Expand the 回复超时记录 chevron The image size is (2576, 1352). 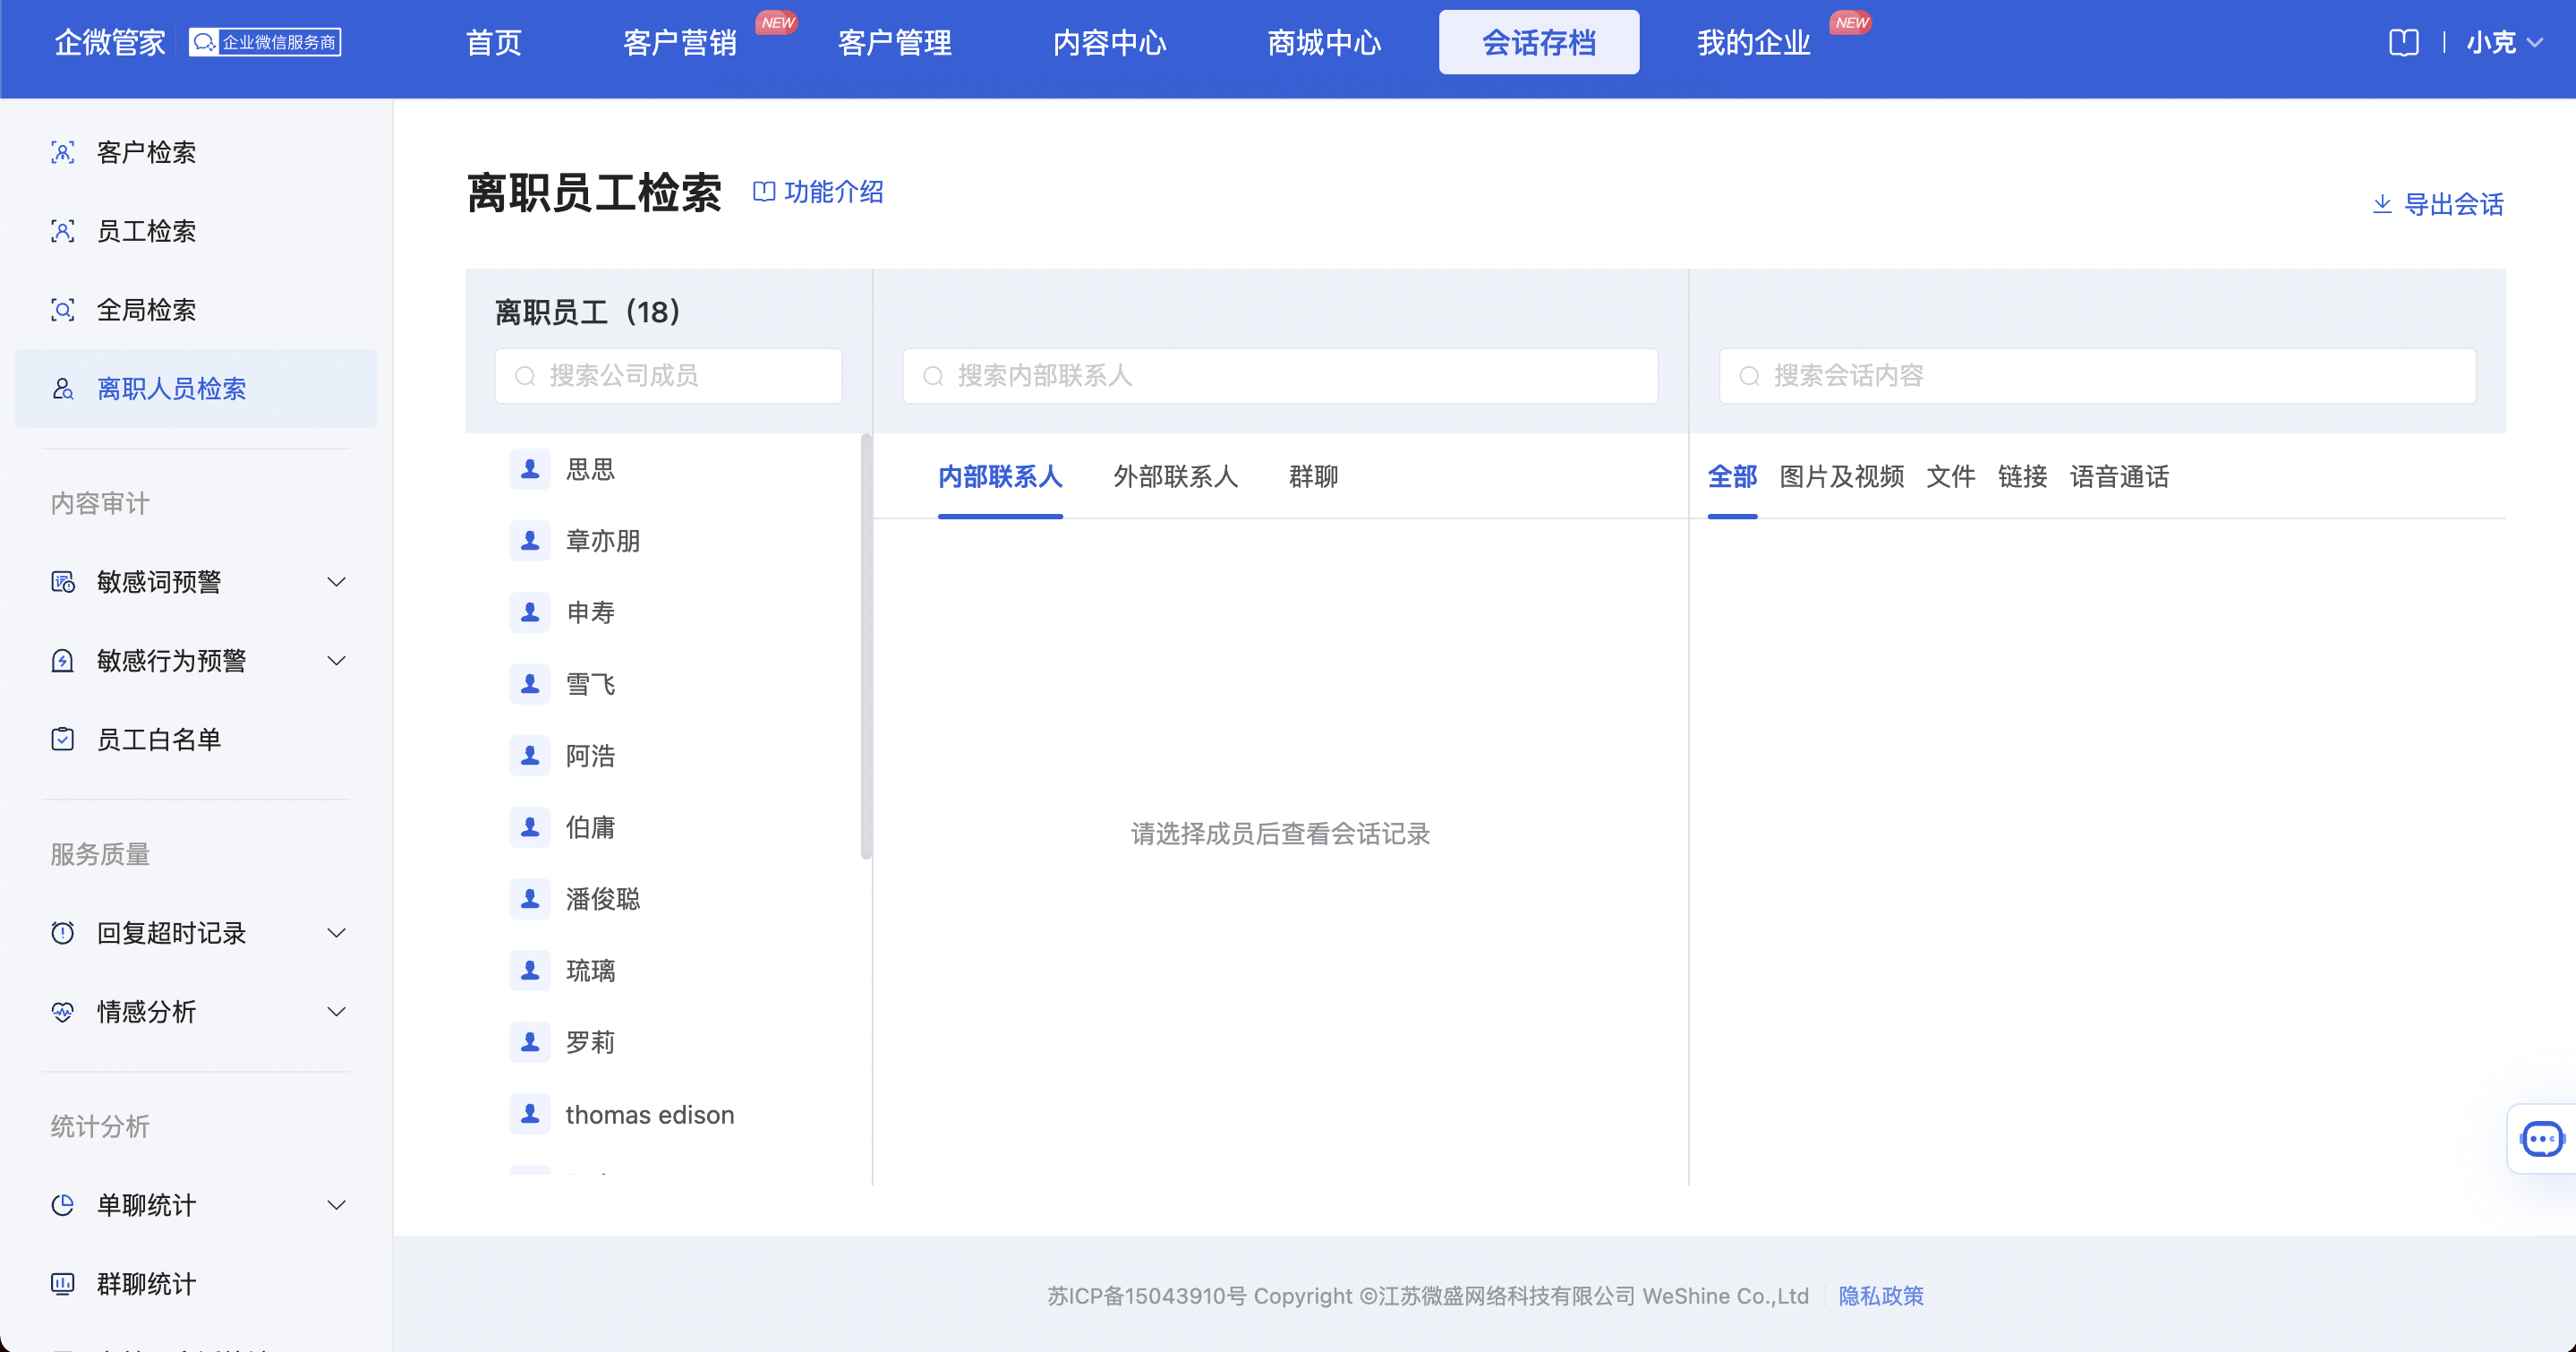tap(337, 933)
